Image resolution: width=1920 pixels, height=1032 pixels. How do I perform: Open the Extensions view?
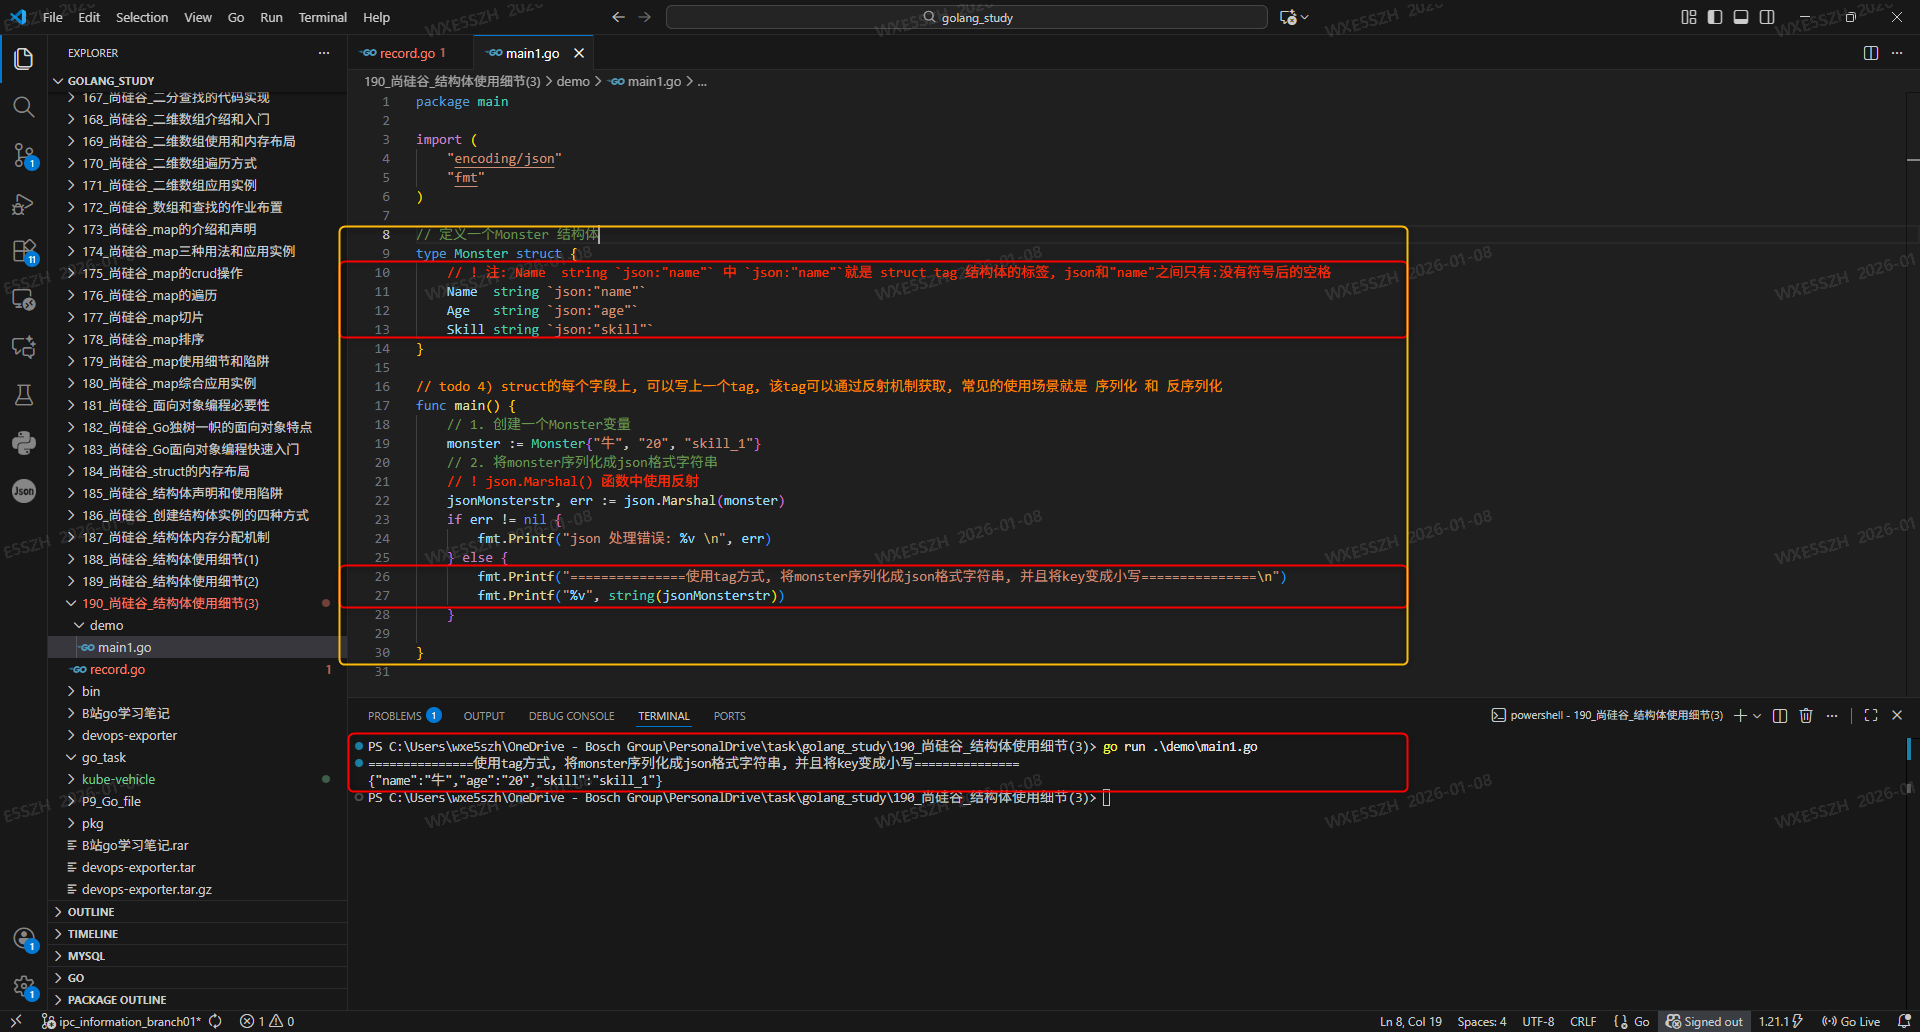(x=24, y=251)
